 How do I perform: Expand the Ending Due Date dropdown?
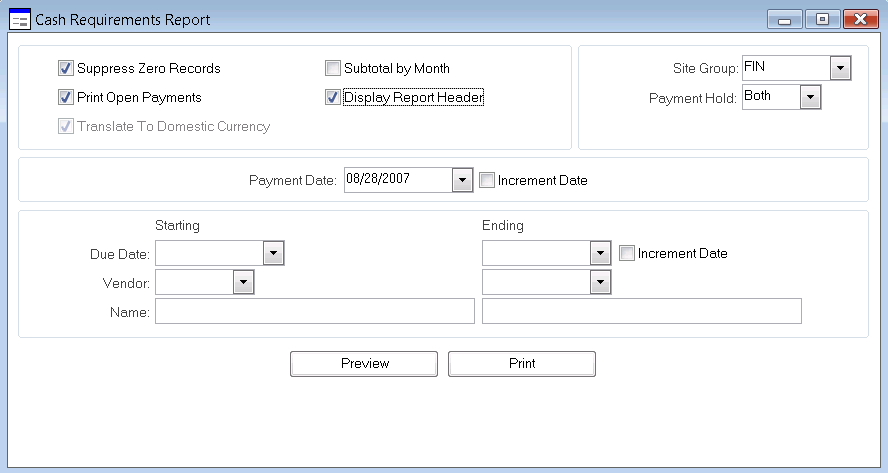(x=600, y=254)
